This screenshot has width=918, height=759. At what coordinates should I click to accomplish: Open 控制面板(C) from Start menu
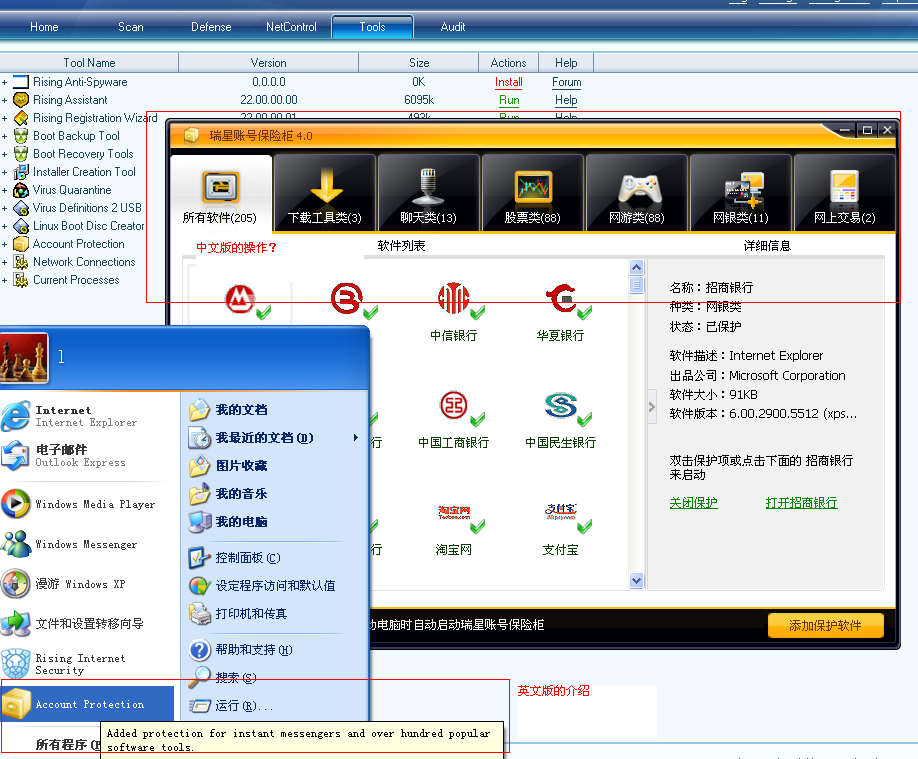(248, 558)
